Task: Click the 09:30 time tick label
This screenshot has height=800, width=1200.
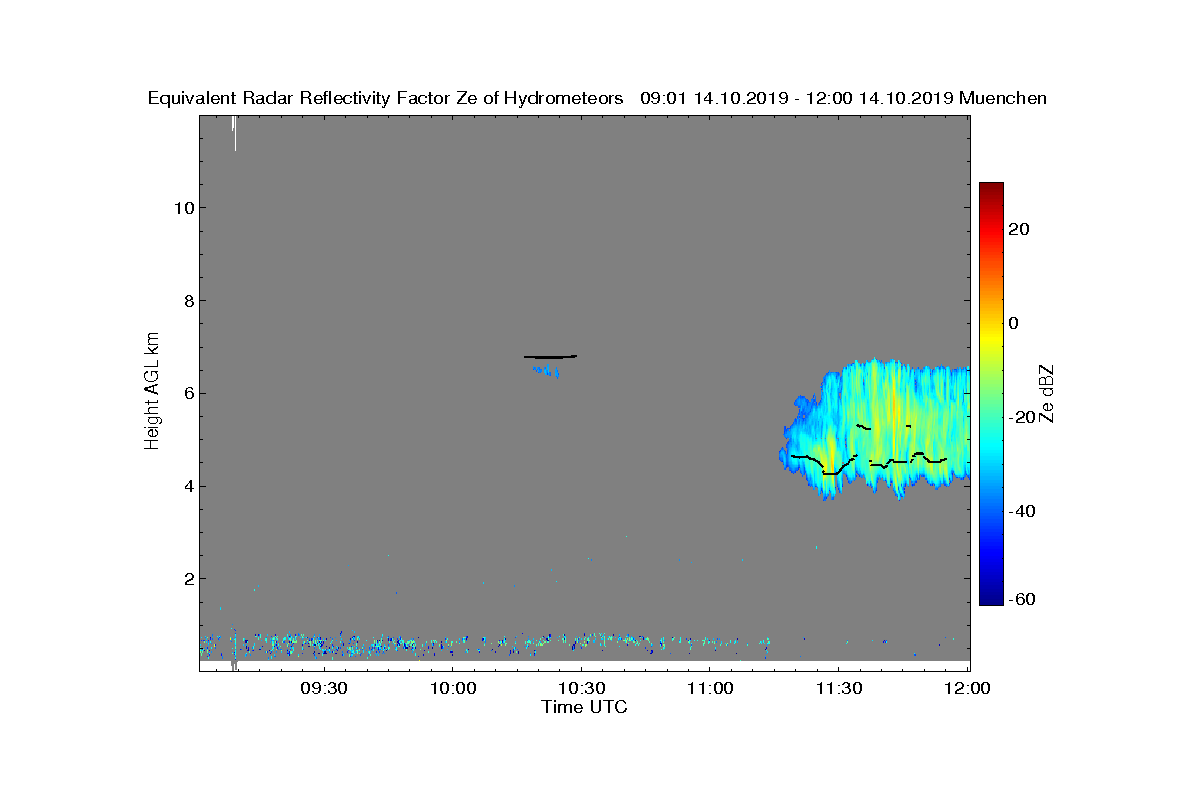Action: tap(324, 688)
